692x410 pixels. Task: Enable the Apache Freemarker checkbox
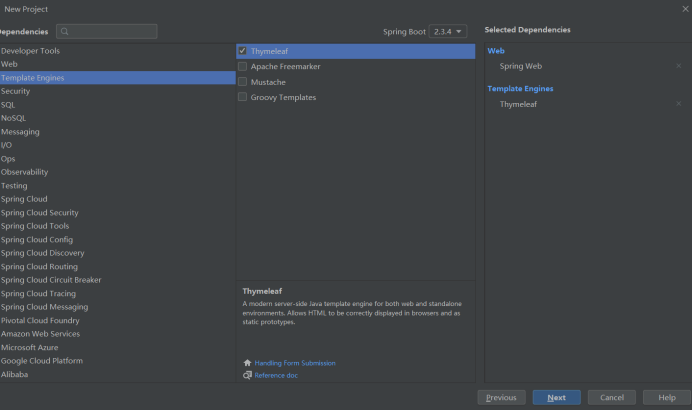pyautogui.click(x=243, y=67)
